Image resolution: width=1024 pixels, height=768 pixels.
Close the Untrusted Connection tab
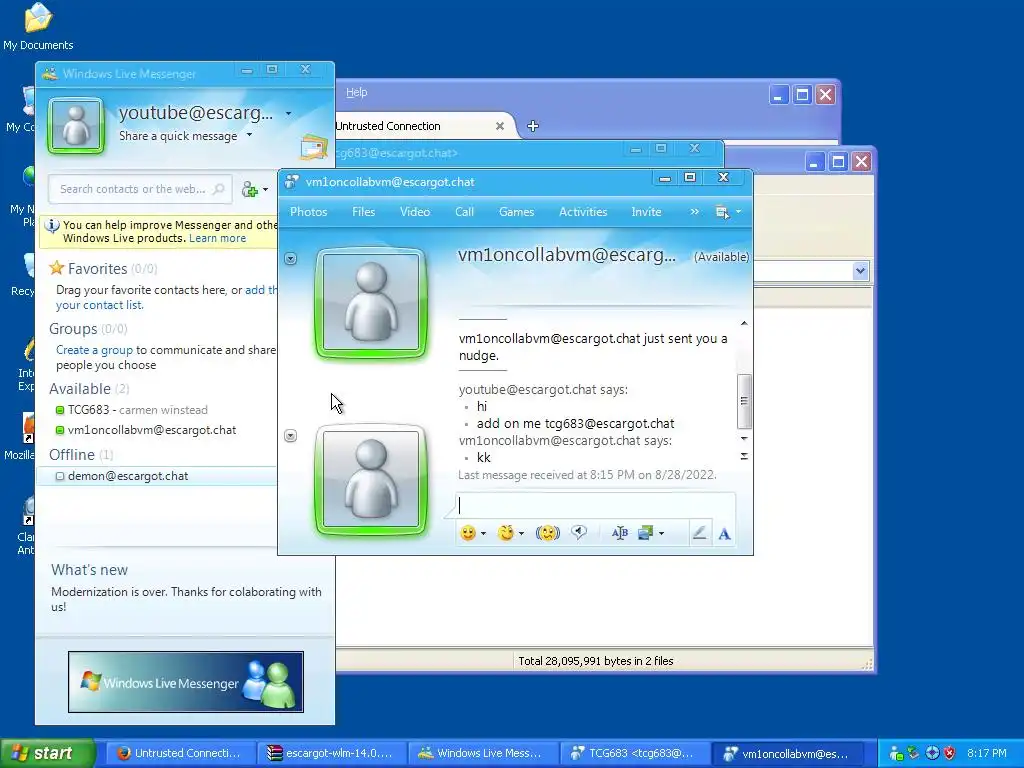point(500,126)
